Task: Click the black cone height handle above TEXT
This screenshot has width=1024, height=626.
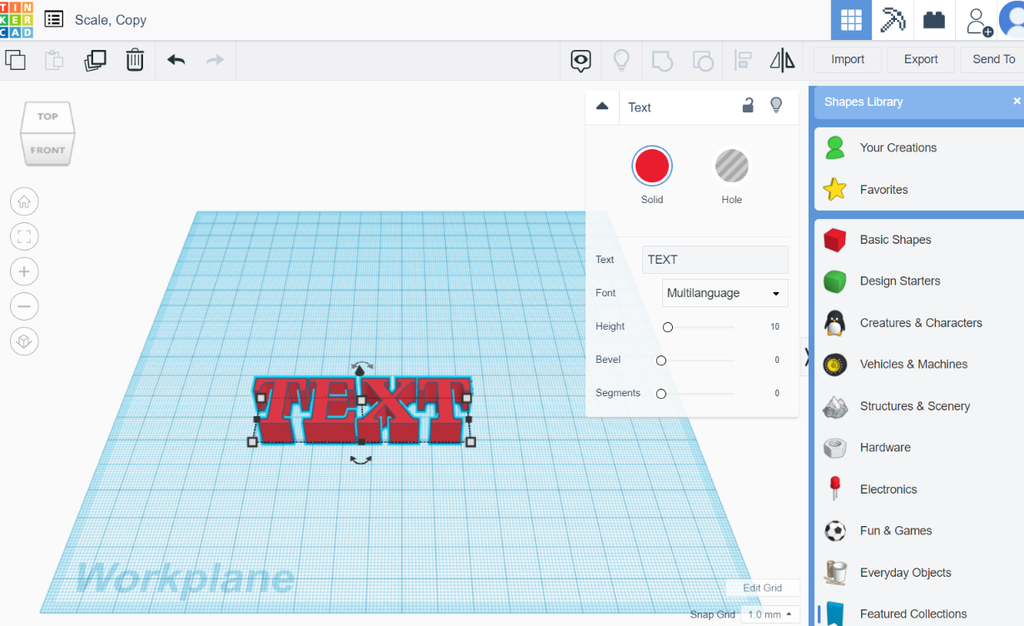Action: click(x=359, y=370)
